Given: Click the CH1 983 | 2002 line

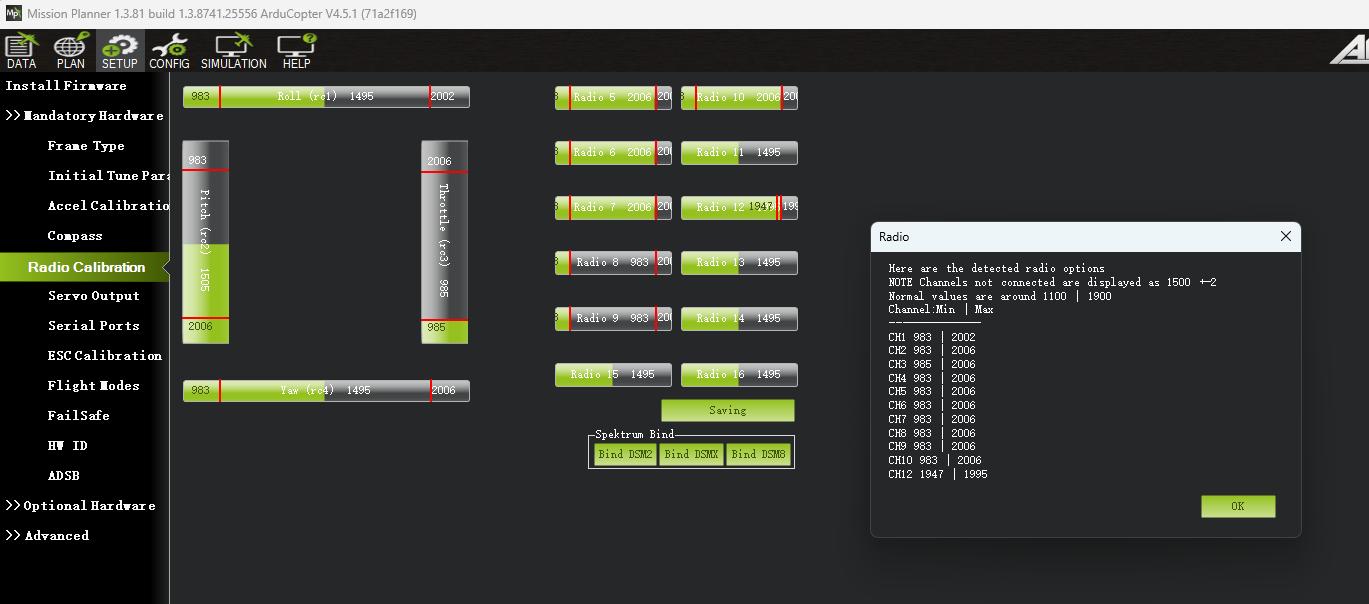Looking at the screenshot, I should [932, 337].
